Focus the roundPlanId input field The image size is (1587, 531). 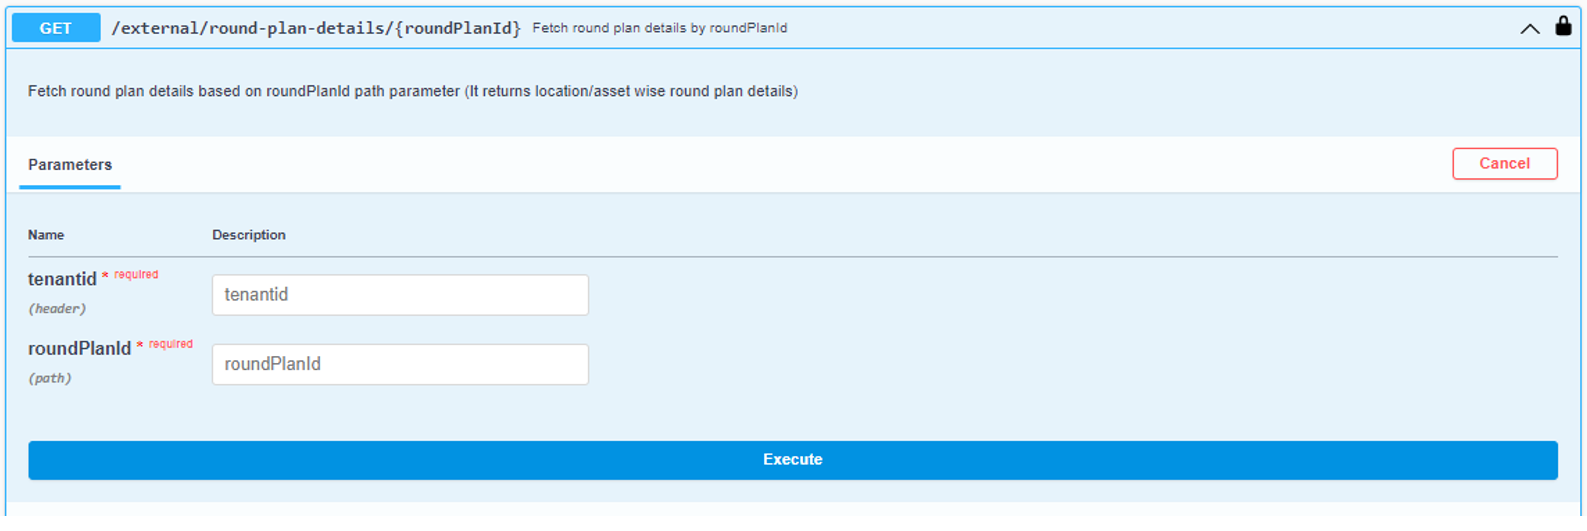(400, 365)
